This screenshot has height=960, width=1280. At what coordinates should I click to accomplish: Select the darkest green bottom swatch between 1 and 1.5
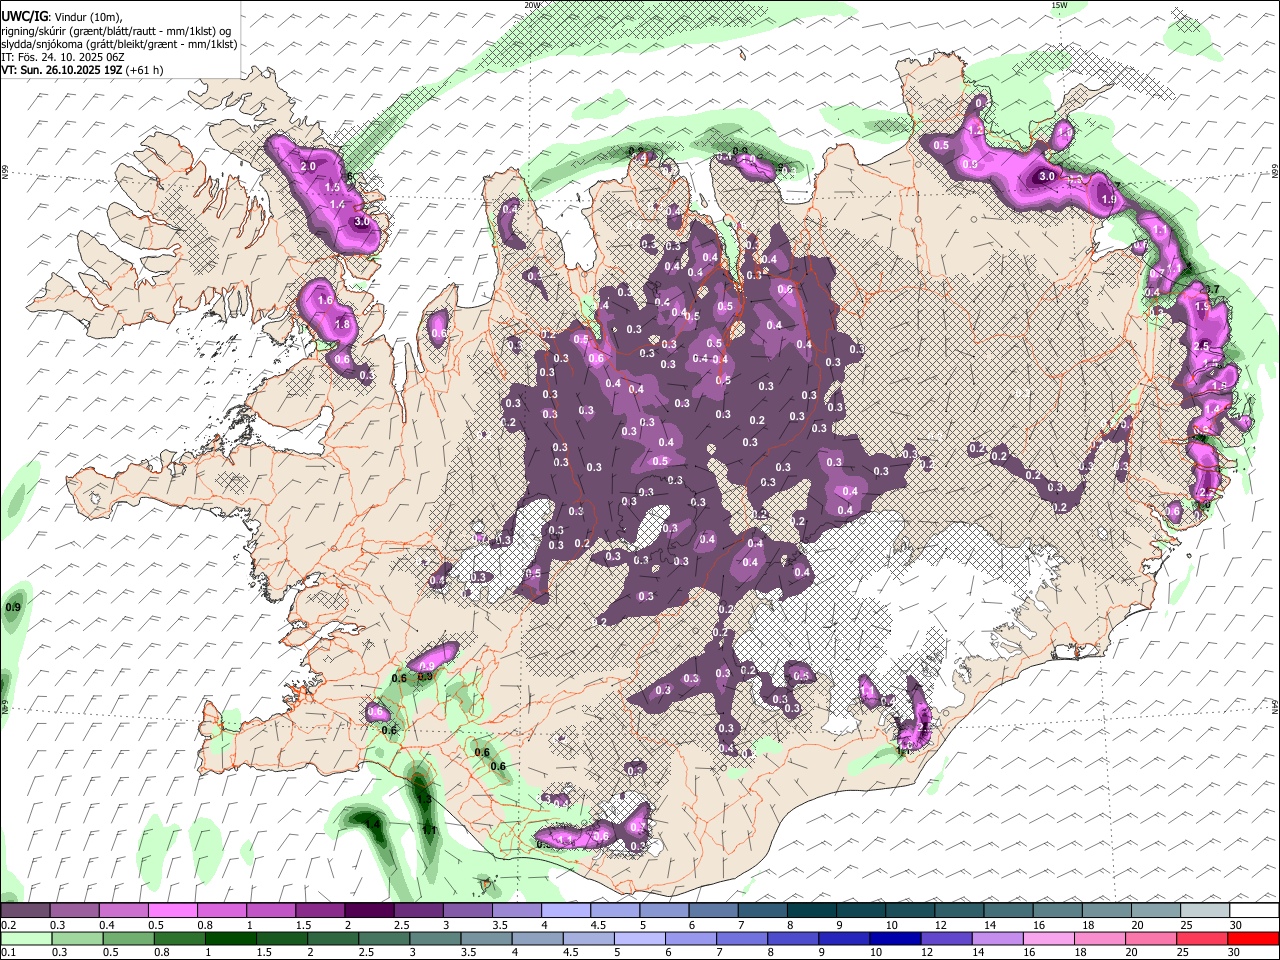click(x=229, y=938)
